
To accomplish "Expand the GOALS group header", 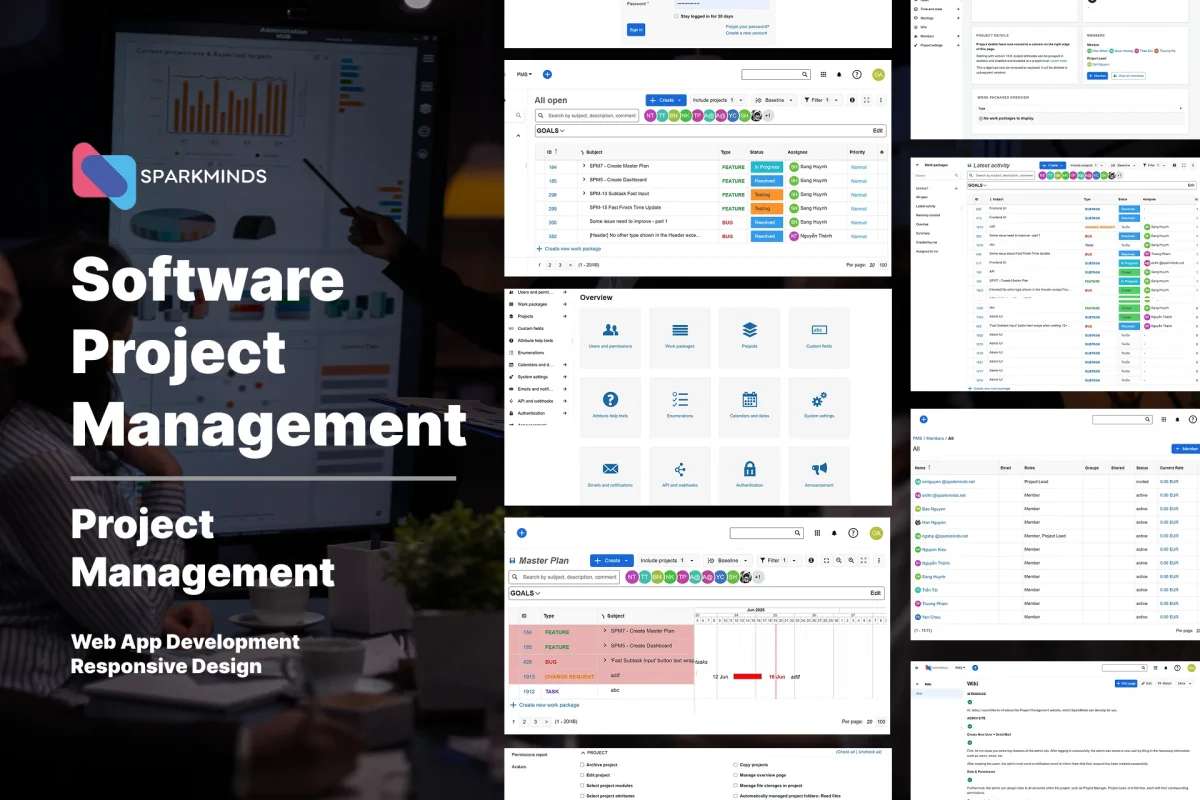I will pos(547,131).
